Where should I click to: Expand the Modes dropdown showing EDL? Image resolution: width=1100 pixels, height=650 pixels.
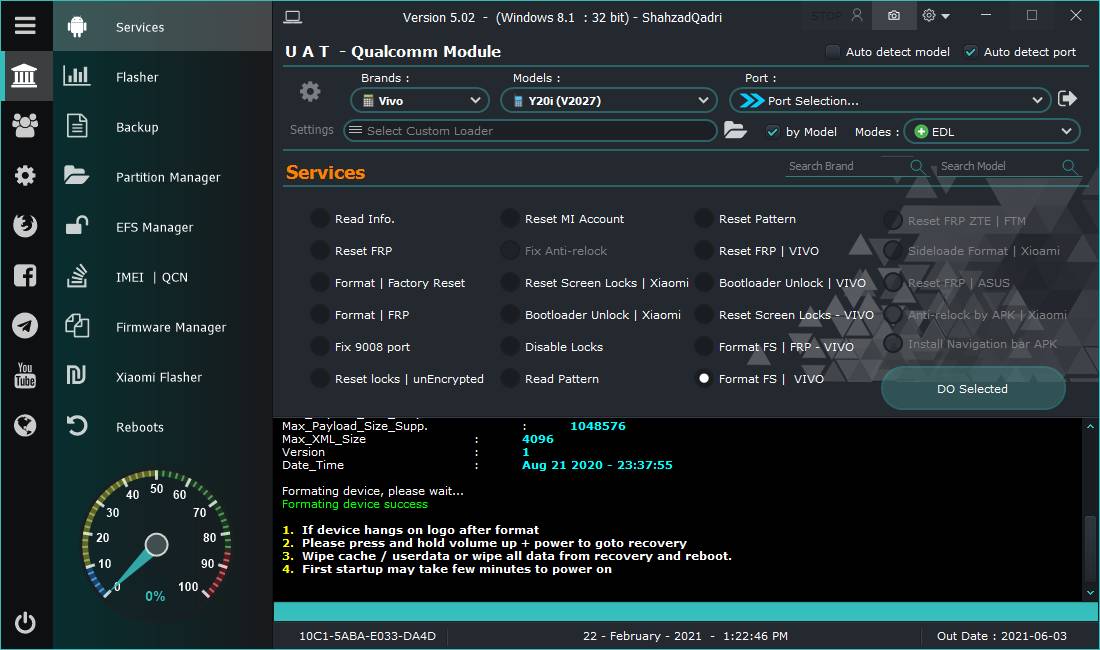(x=991, y=132)
